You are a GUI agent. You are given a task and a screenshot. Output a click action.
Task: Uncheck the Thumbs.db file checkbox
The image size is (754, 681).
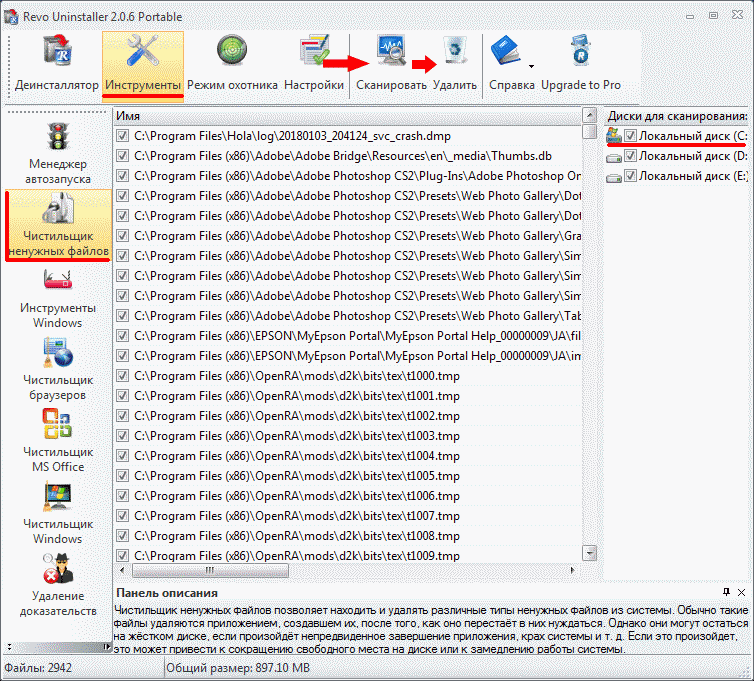pos(122,156)
